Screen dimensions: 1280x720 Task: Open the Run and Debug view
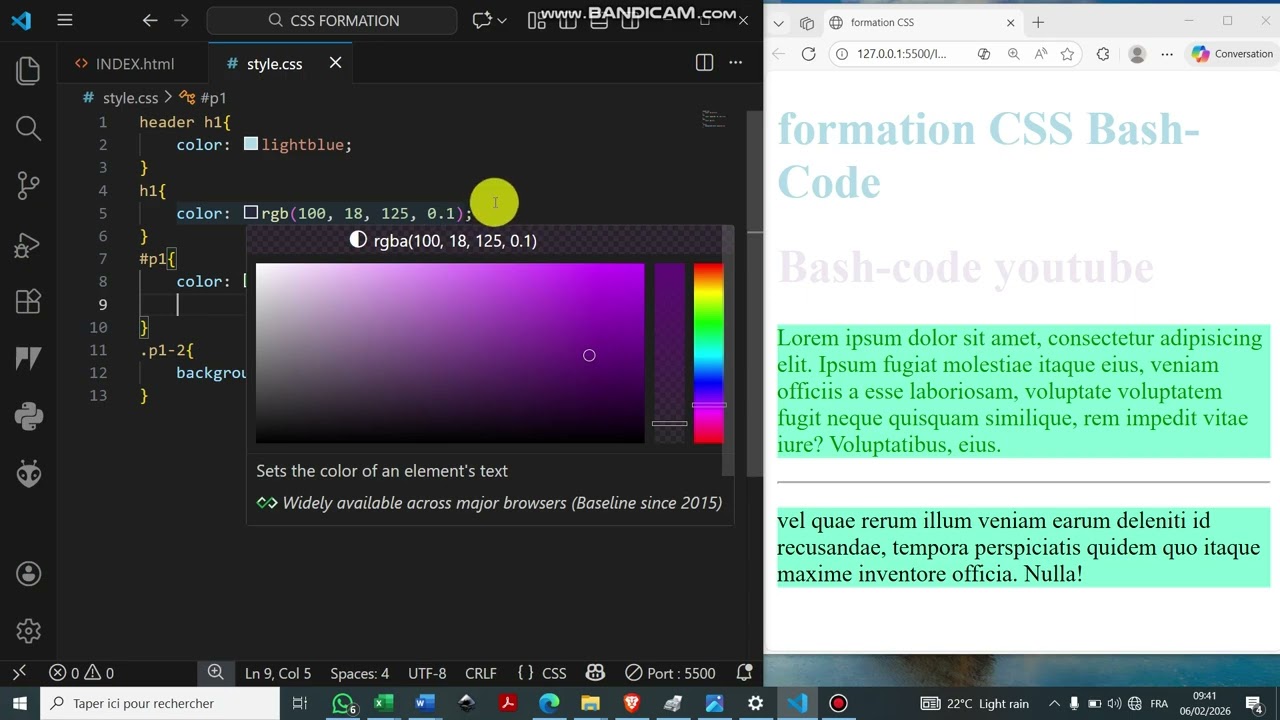click(28, 243)
